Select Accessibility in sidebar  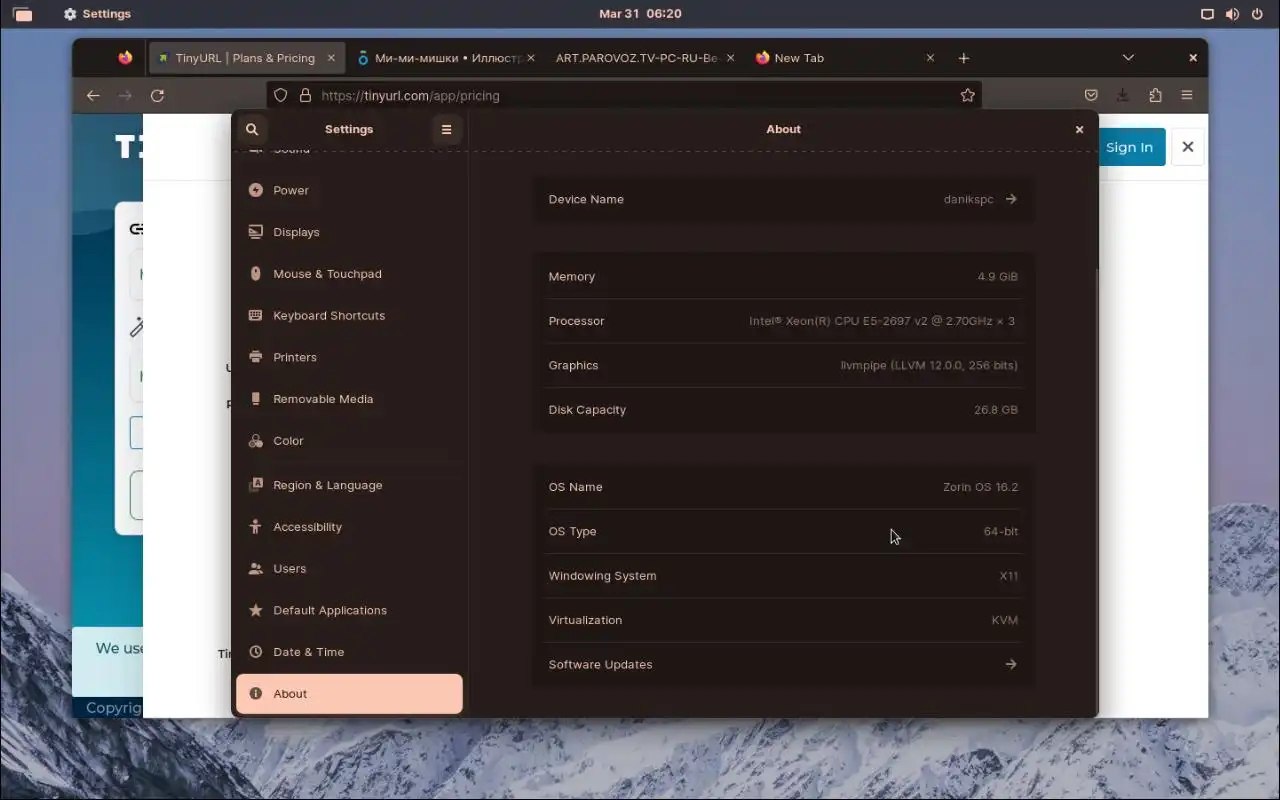349,527
